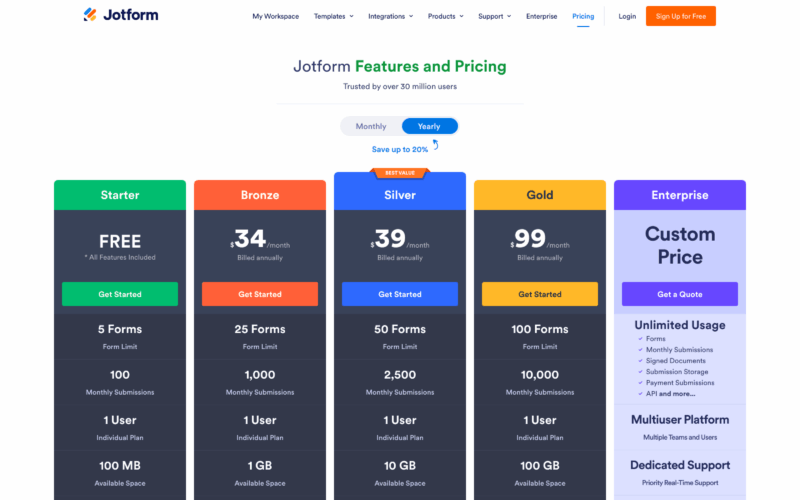Image resolution: width=800 pixels, height=500 pixels.
Task: Click API and more... item
Action: tap(670, 394)
